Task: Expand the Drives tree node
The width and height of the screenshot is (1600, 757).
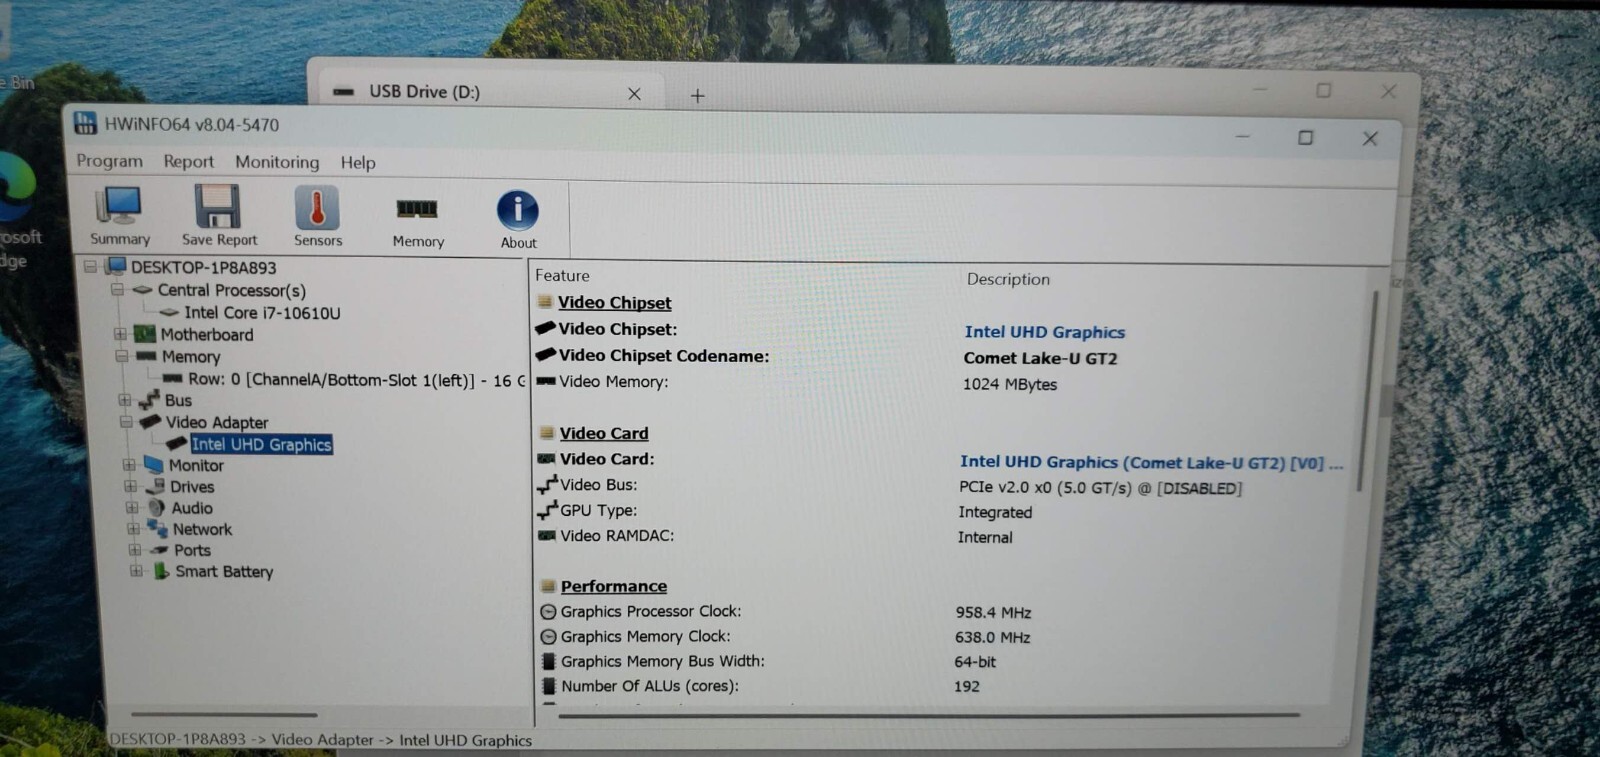Action: [x=131, y=486]
